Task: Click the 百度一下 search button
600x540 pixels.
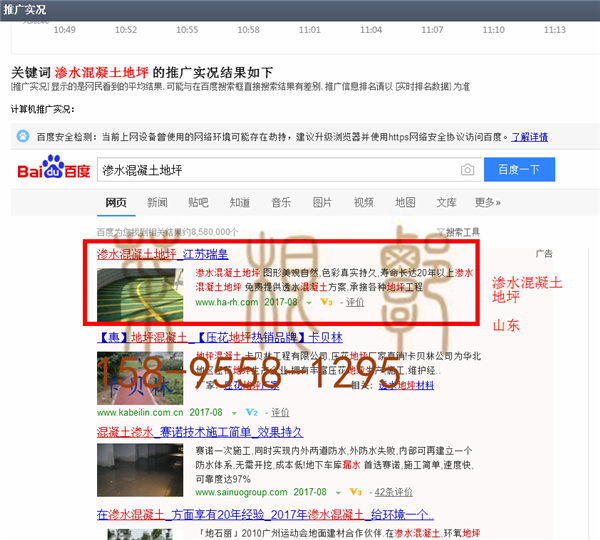Action: click(x=519, y=169)
